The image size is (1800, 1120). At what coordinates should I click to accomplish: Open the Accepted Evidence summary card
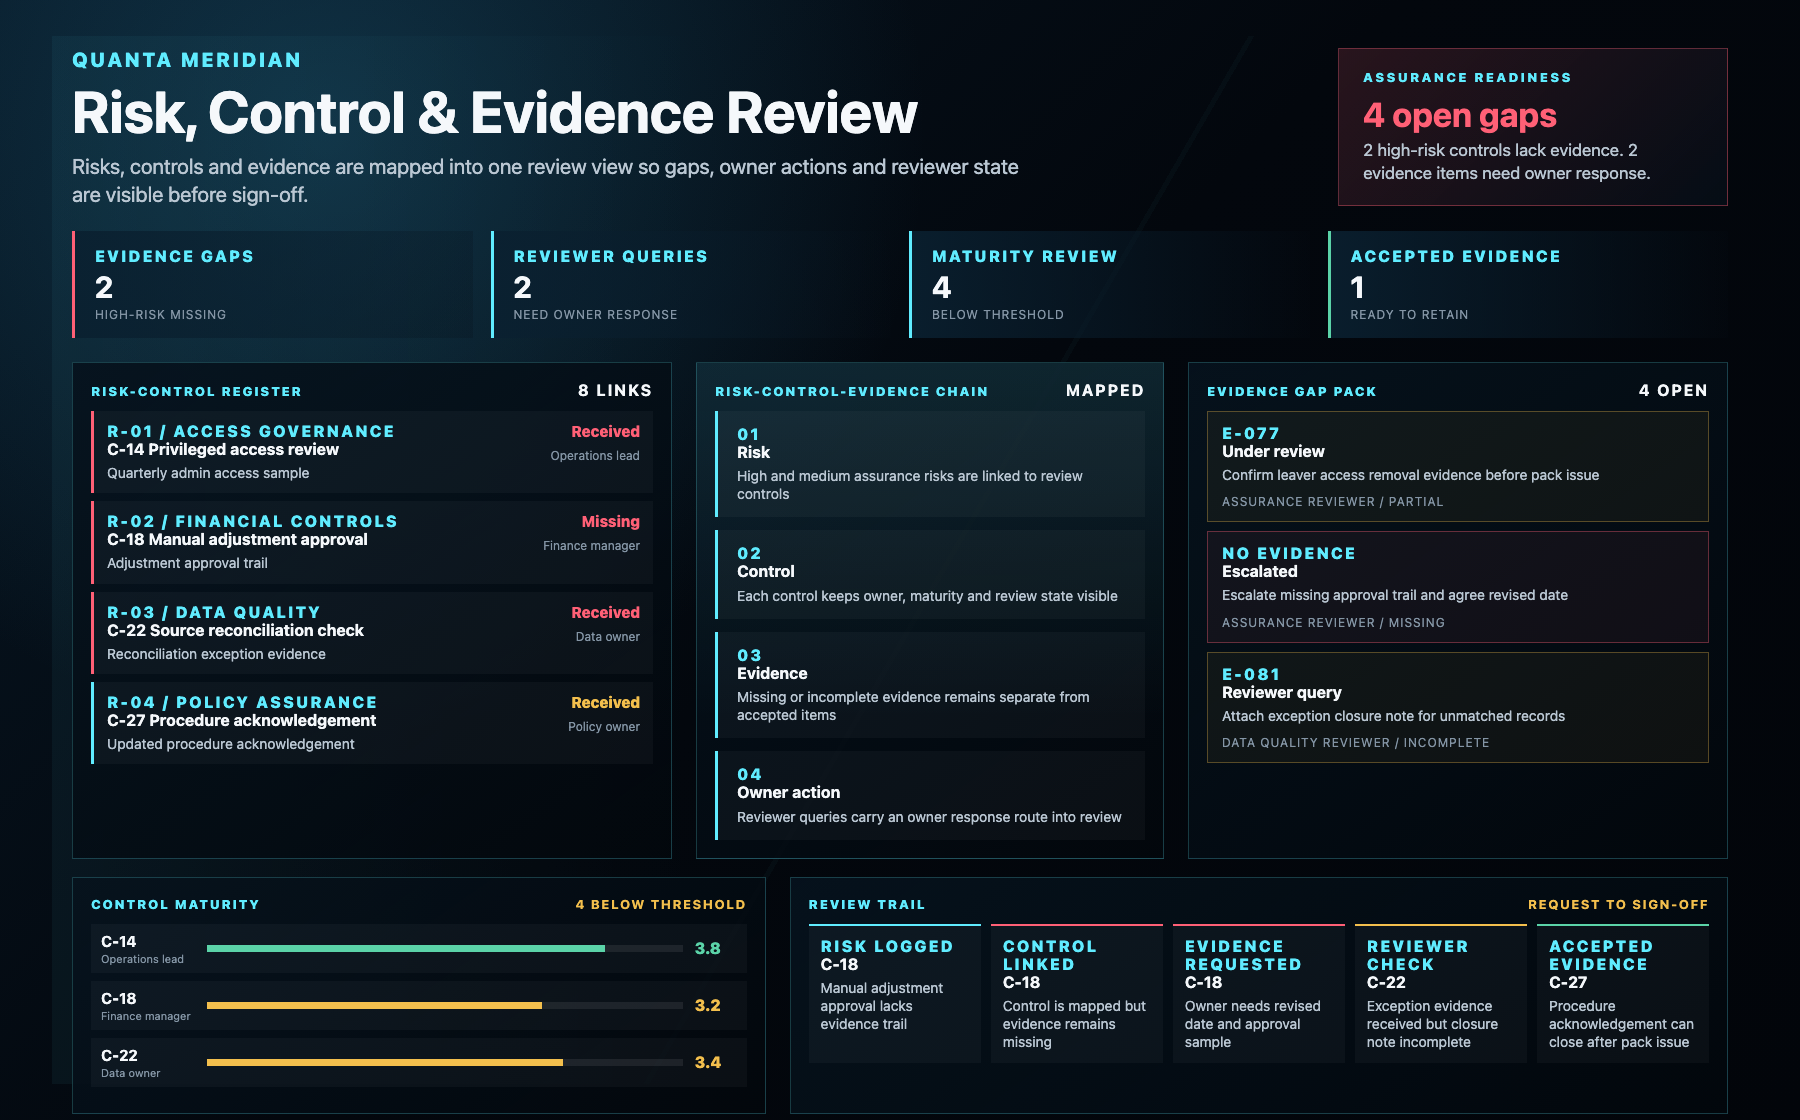[x=1528, y=285]
